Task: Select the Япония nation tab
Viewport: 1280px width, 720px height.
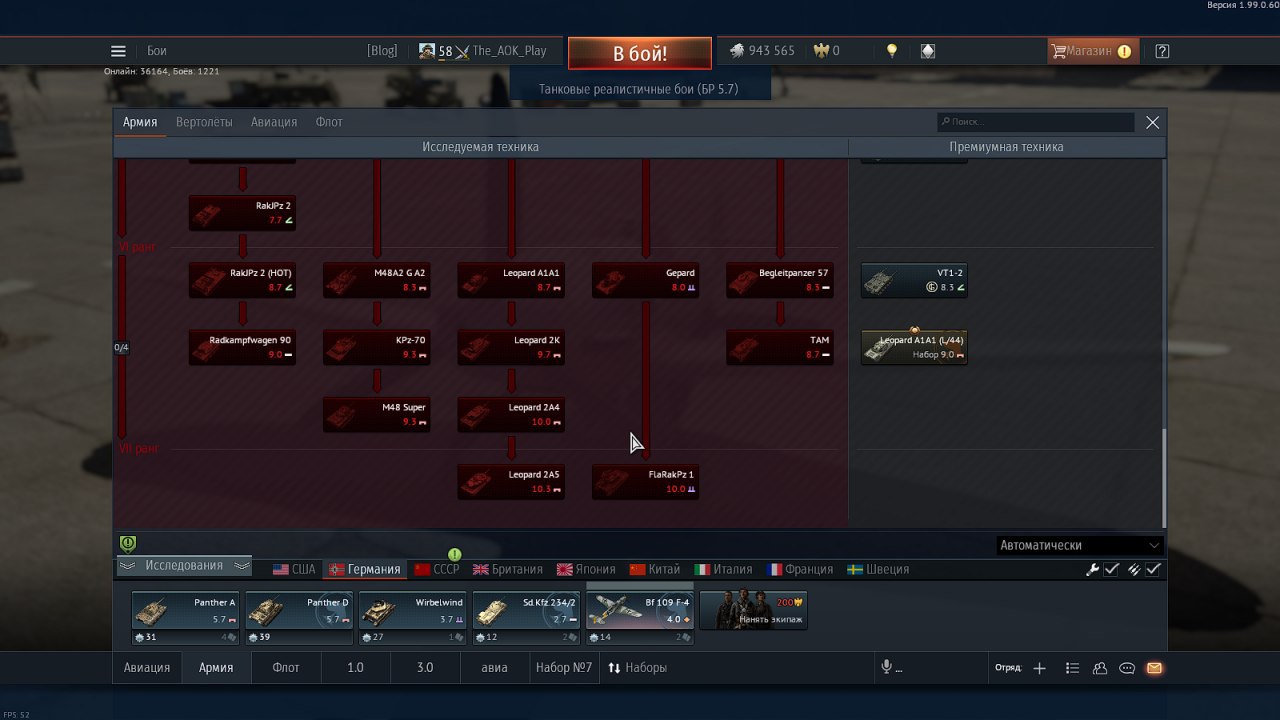Action: [x=586, y=569]
